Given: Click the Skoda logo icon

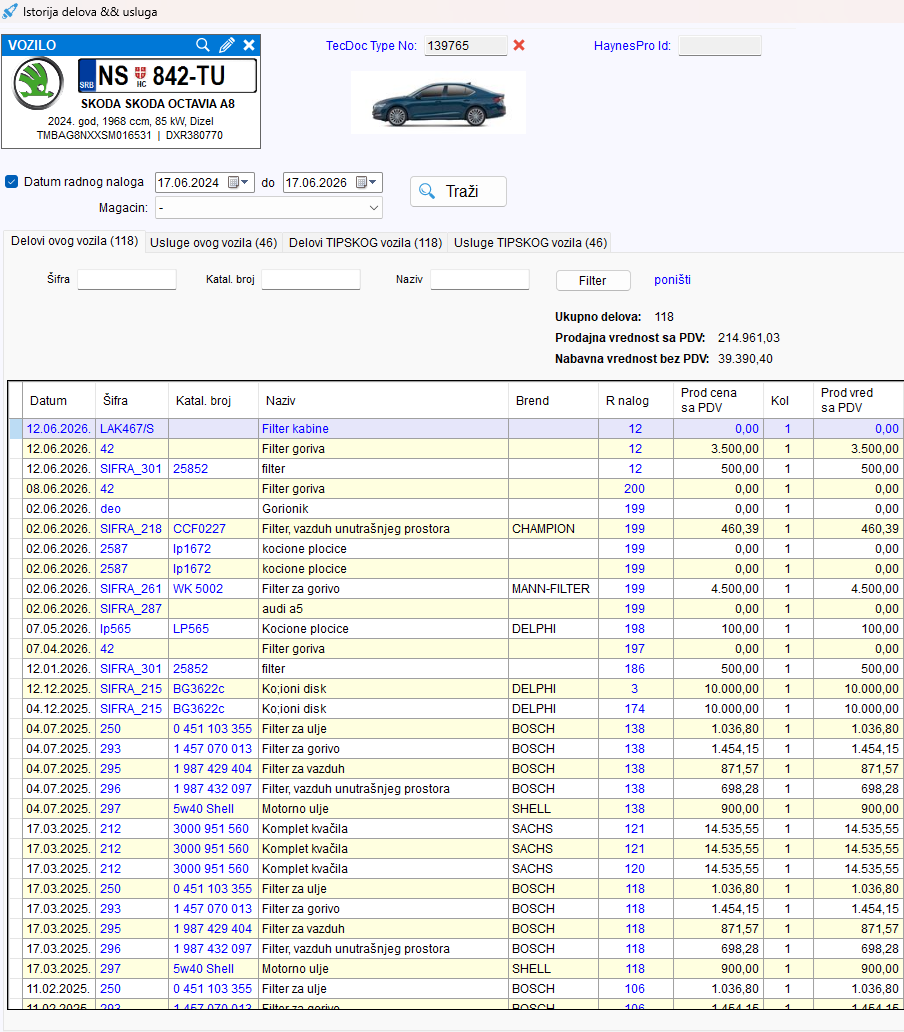Looking at the screenshot, I should [x=38, y=84].
